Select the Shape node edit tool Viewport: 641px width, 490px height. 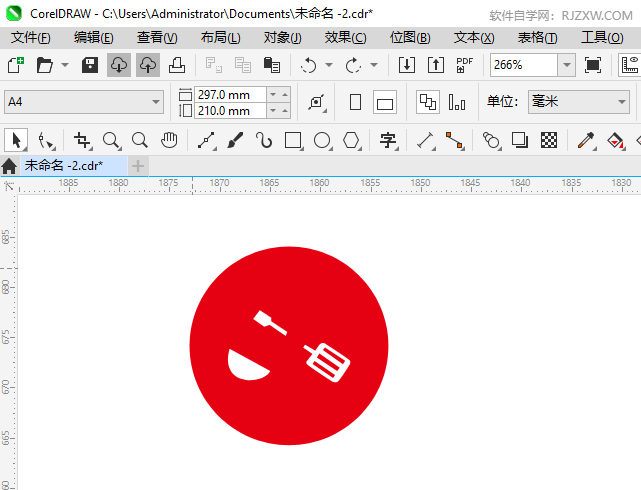point(45,141)
